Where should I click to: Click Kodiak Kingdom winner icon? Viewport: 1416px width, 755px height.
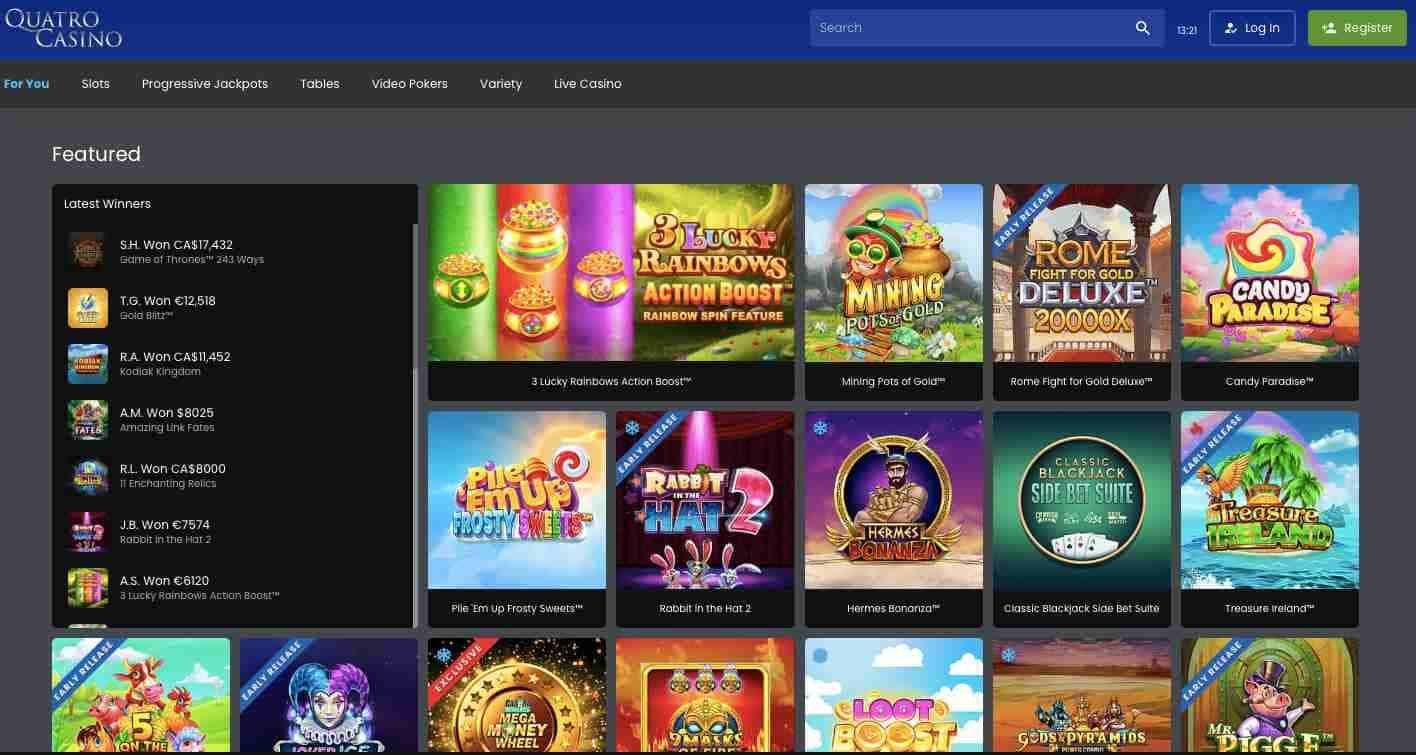pyautogui.click(x=87, y=364)
